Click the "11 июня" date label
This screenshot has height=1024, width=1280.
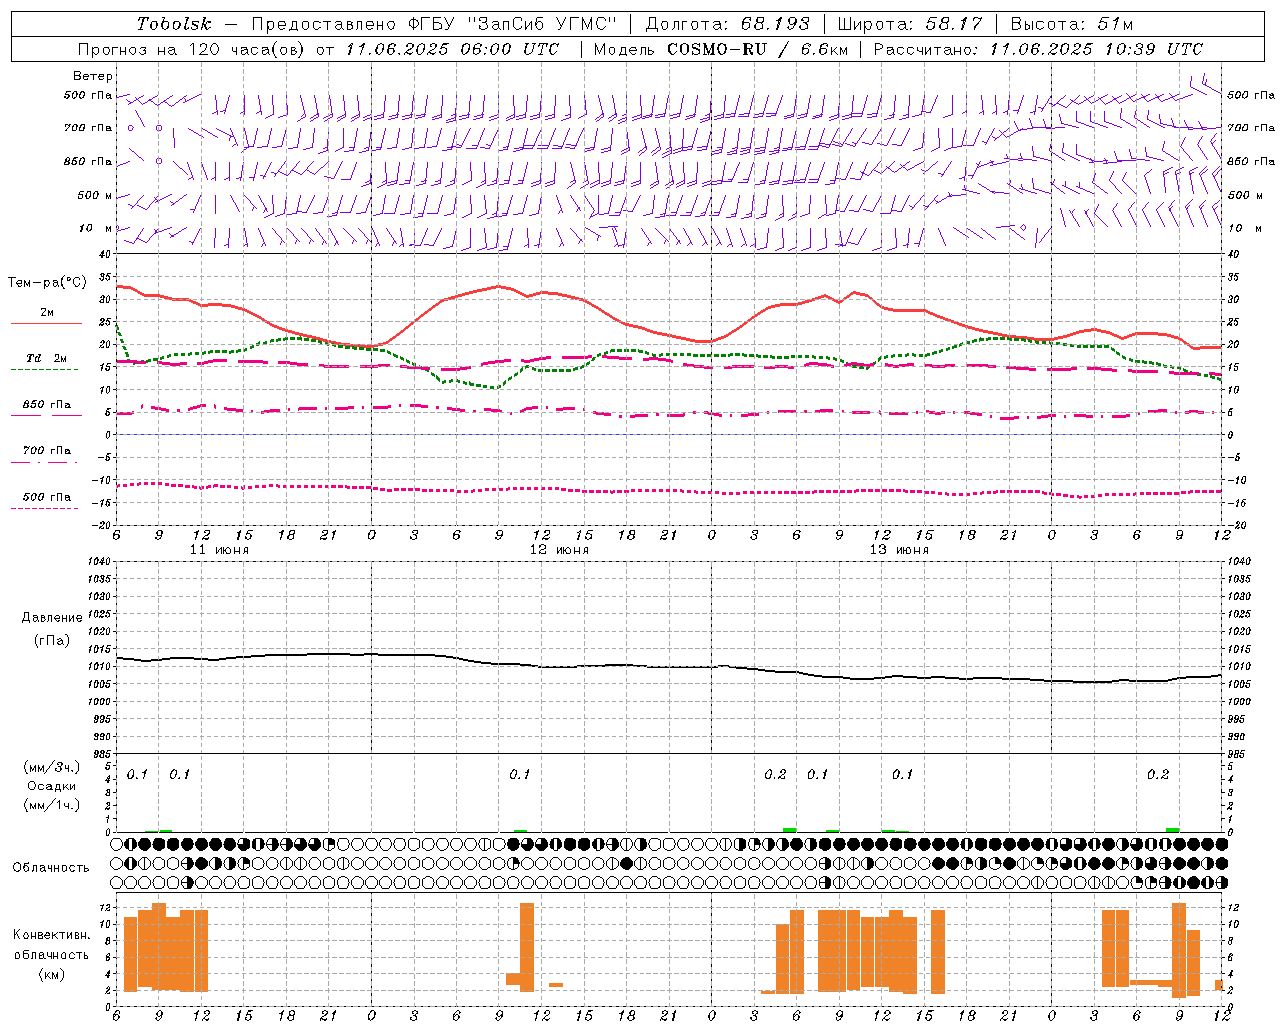pos(219,550)
